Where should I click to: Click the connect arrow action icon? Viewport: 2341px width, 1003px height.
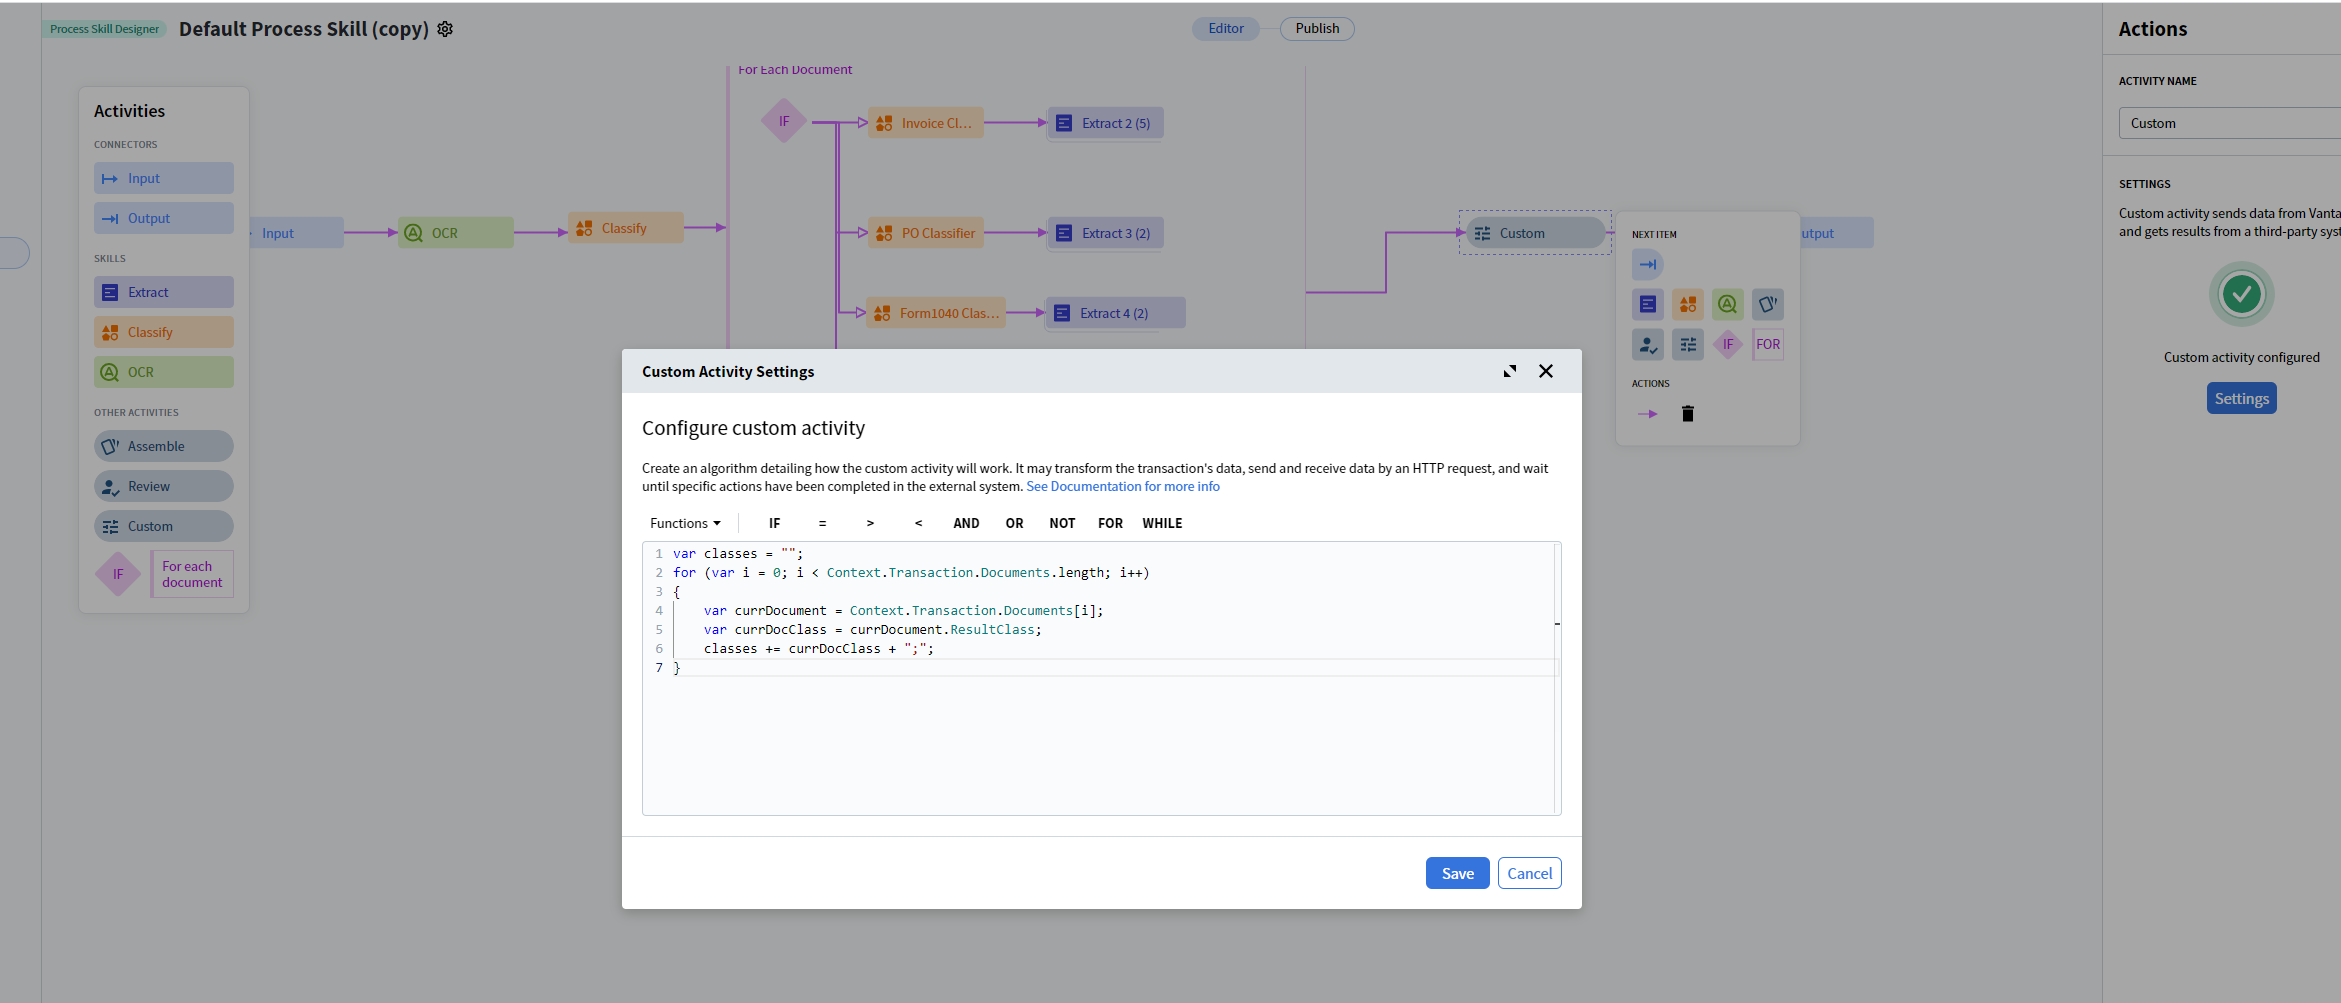point(1647,414)
